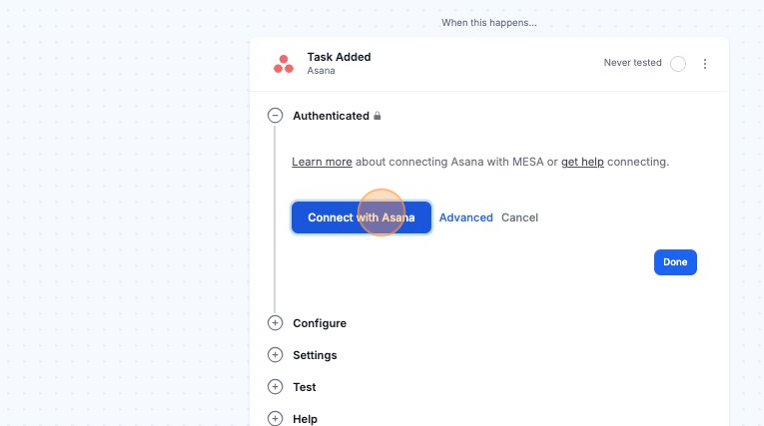
Task: Open the Learn more link
Action: 321,161
